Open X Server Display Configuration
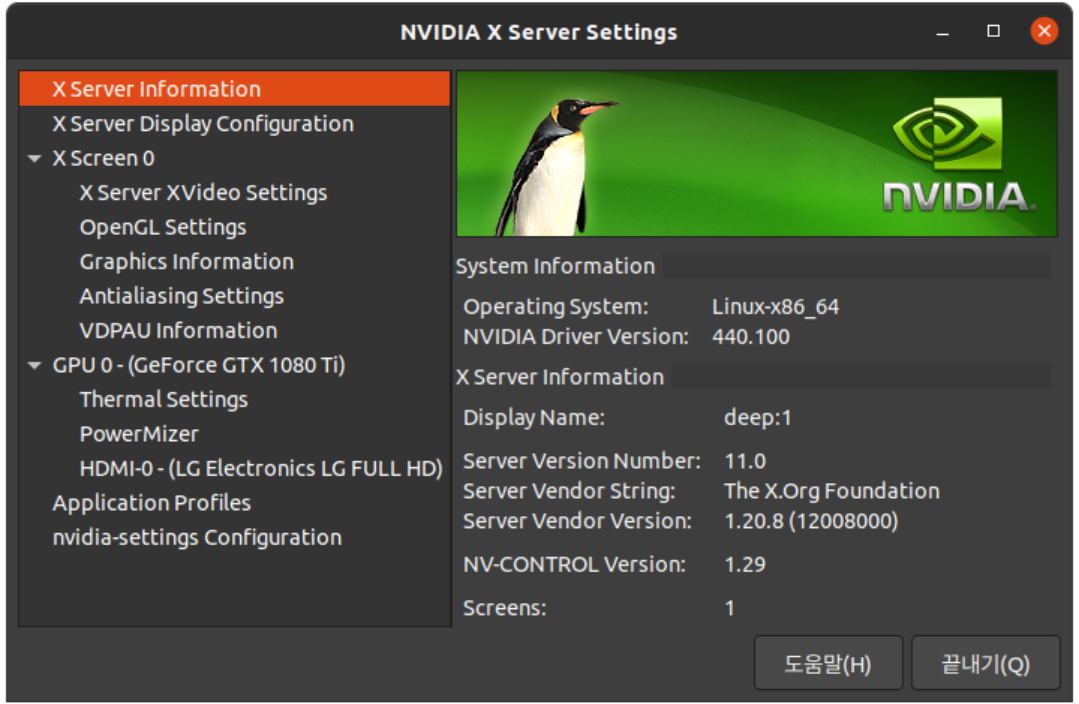Image resolution: width=1079 pixels, height=704 pixels. pyautogui.click(x=203, y=124)
